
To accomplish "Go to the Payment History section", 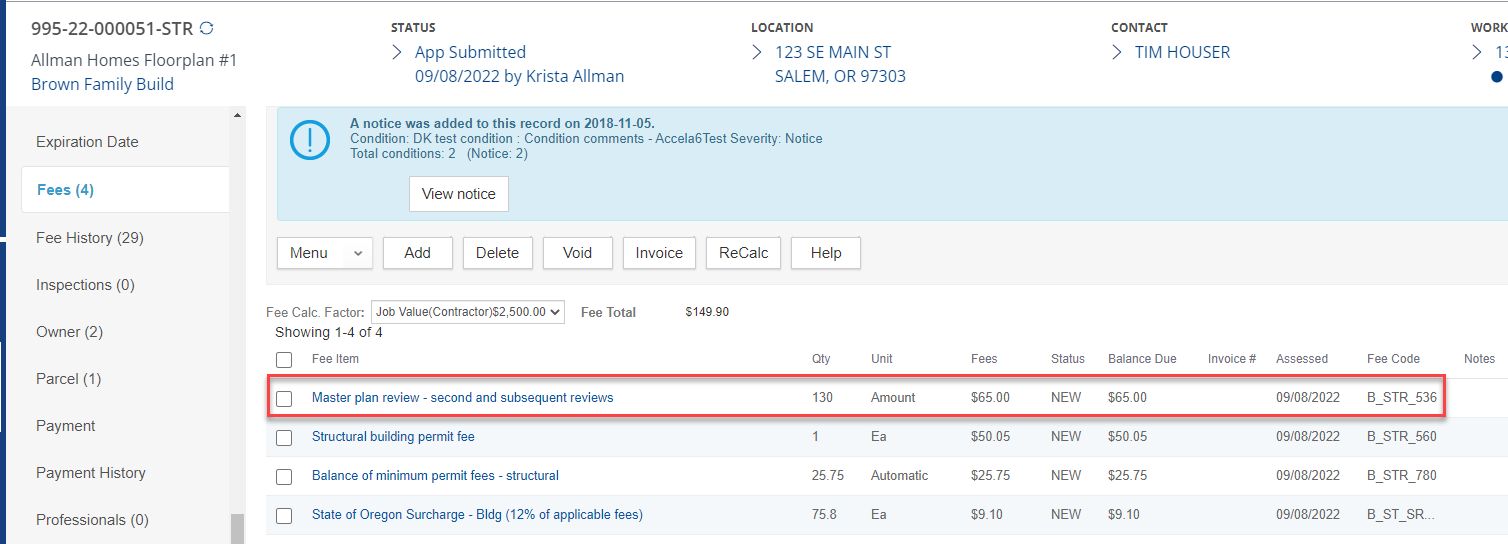I will click(x=91, y=473).
